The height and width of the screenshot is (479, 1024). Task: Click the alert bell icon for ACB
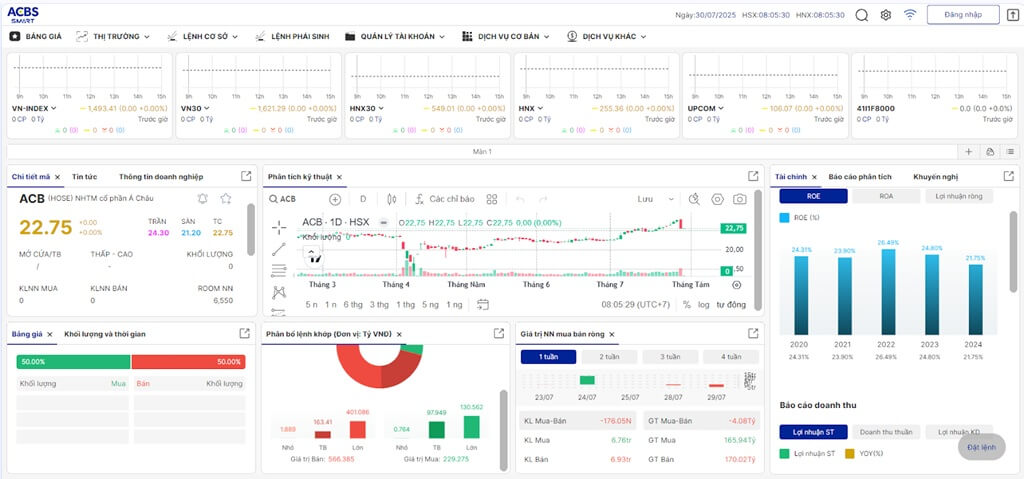204,199
